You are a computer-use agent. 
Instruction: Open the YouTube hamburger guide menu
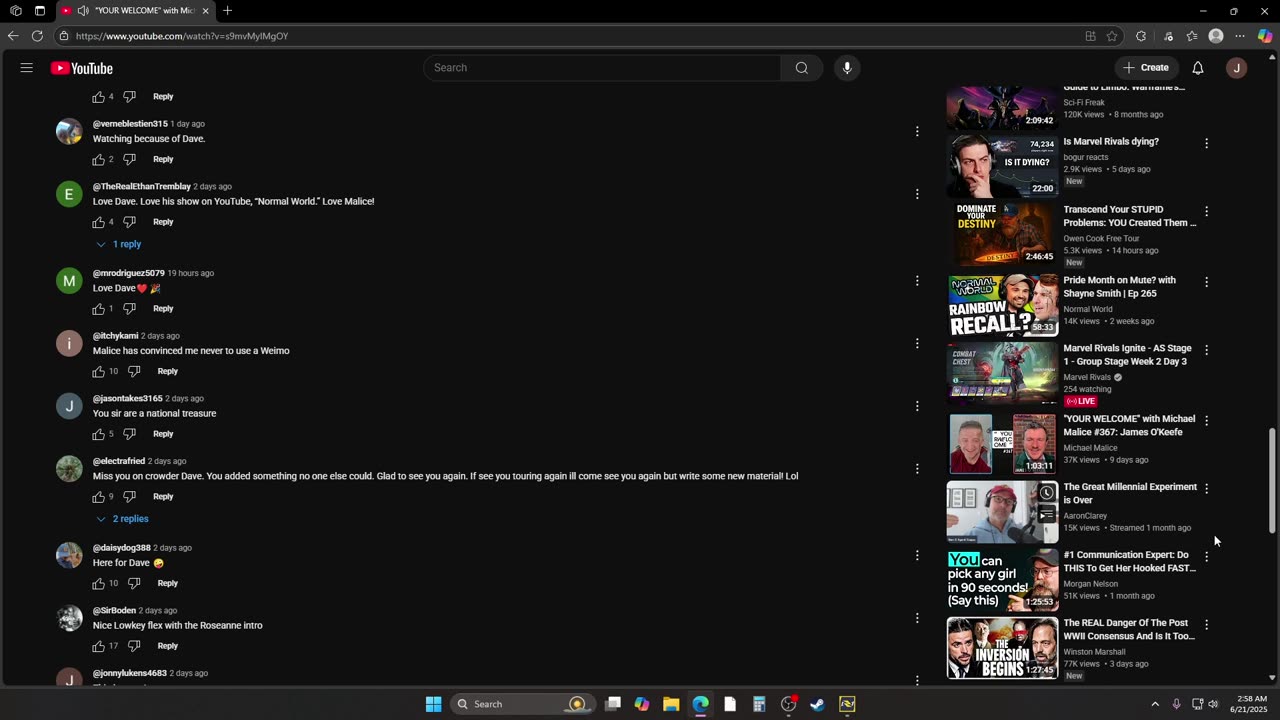click(x=27, y=68)
